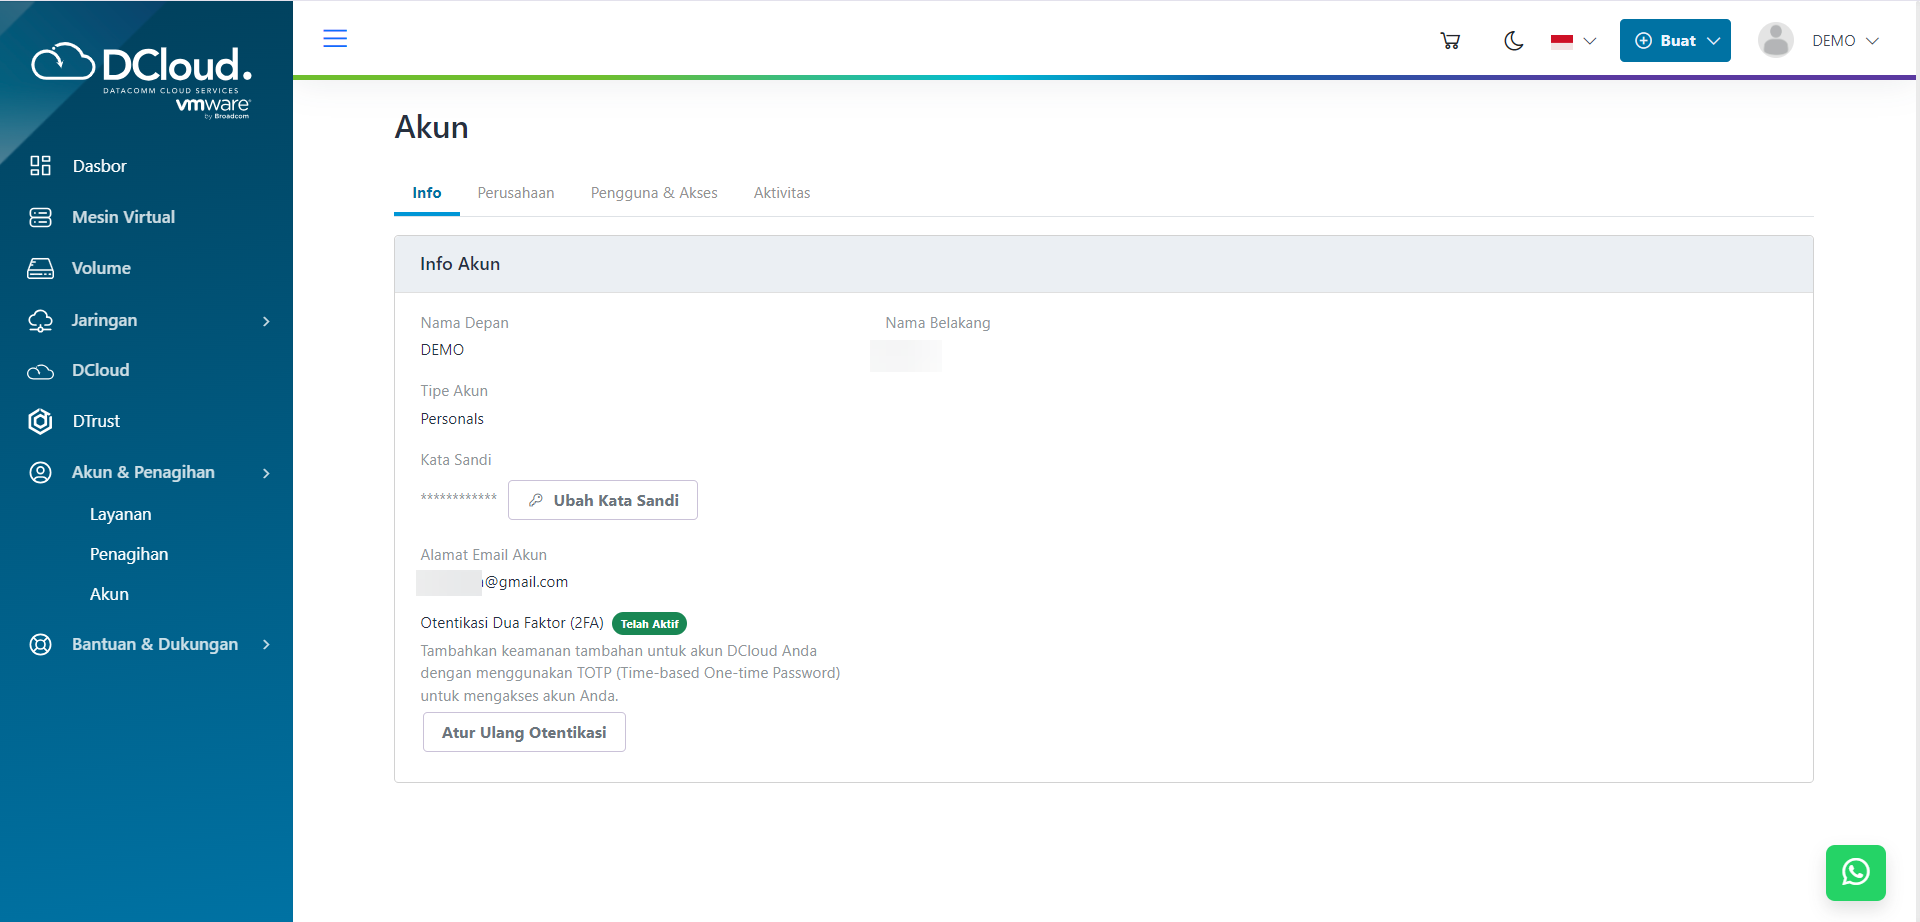Click the Ubah Kata Sandi button
The image size is (1920, 922).
tap(603, 500)
